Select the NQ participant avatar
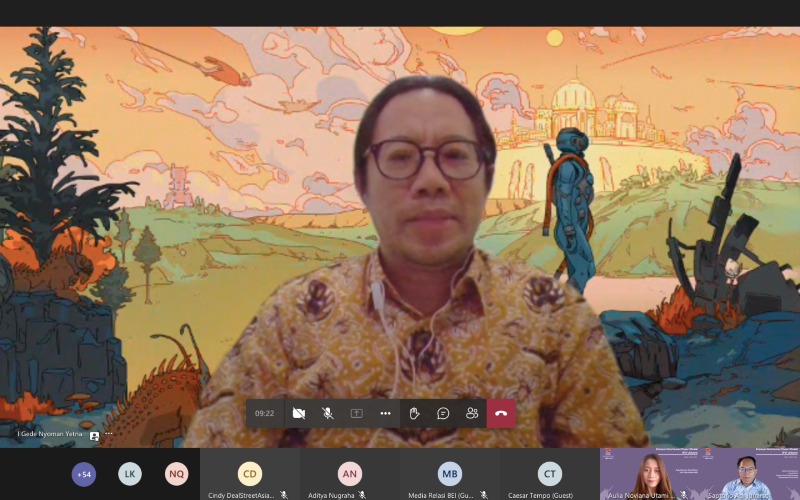This screenshot has height=500, width=800. click(x=177, y=474)
